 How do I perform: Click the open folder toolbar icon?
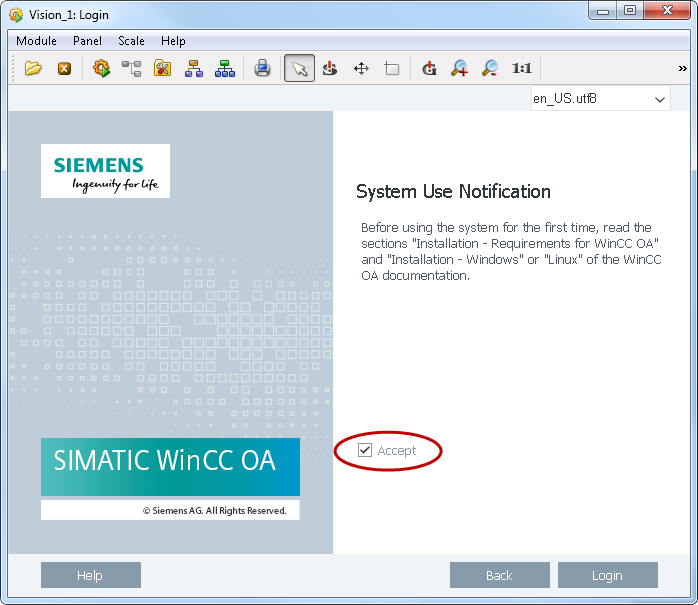(33, 69)
